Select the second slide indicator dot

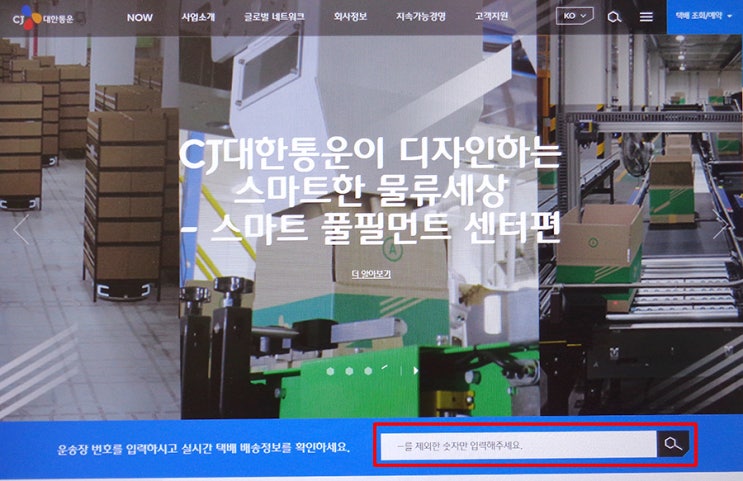(349, 371)
